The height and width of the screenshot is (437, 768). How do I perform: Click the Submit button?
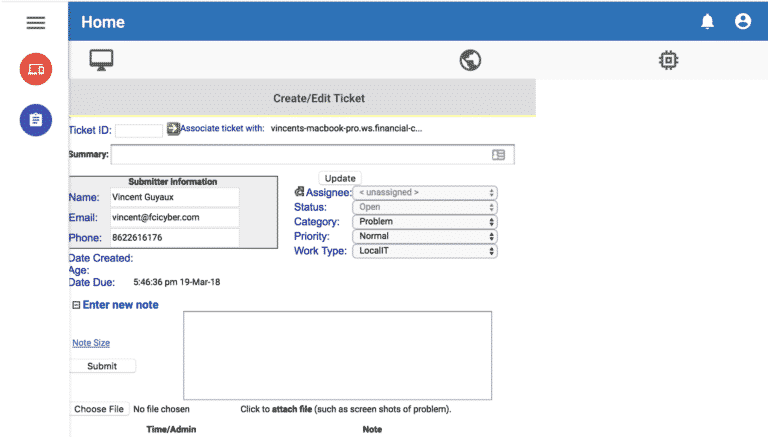pos(102,366)
